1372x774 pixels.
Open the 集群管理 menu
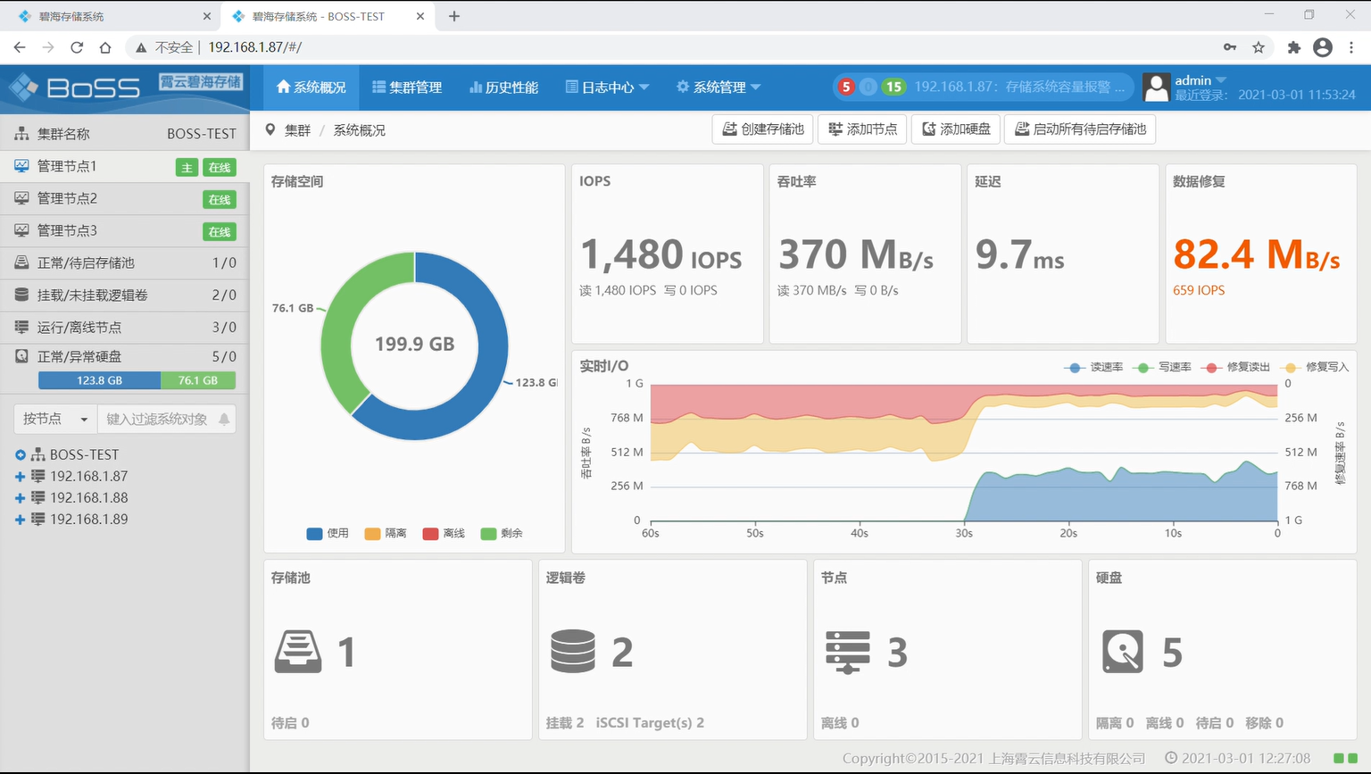point(407,87)
